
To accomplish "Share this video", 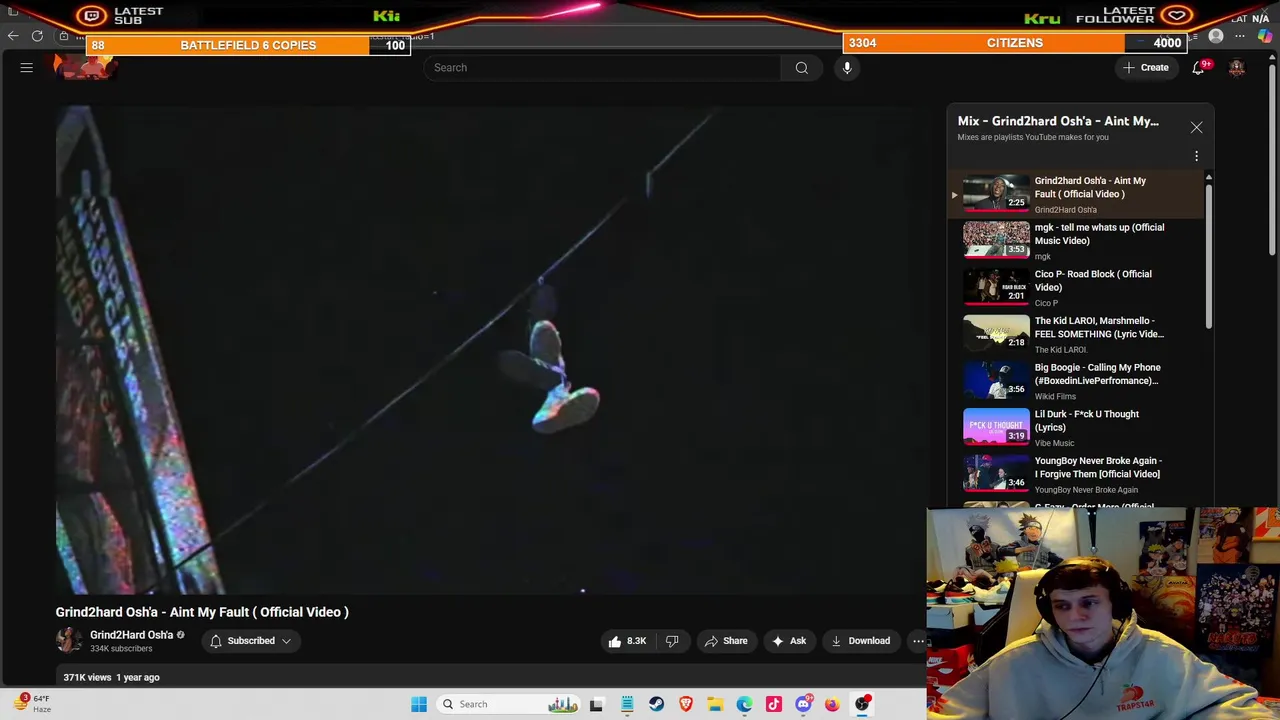I will 726,641.
